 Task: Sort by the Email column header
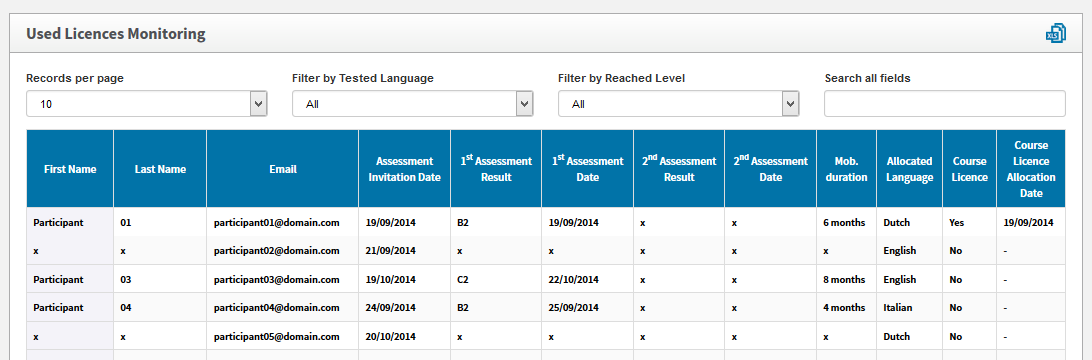click(283, 169)
